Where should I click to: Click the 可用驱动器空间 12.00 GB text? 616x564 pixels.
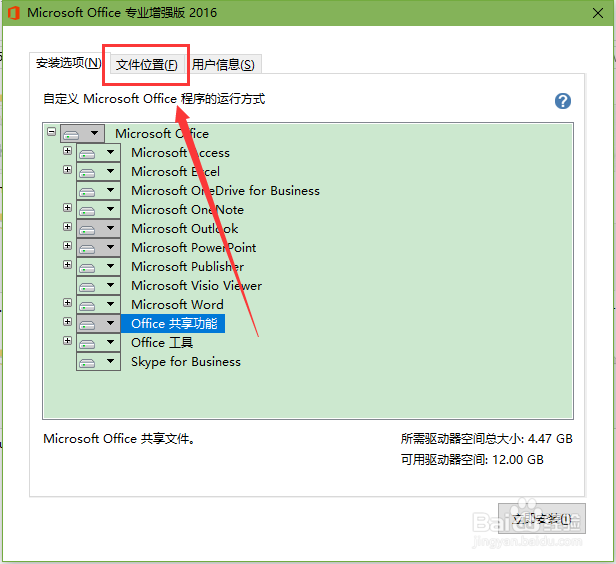[472, 460]
